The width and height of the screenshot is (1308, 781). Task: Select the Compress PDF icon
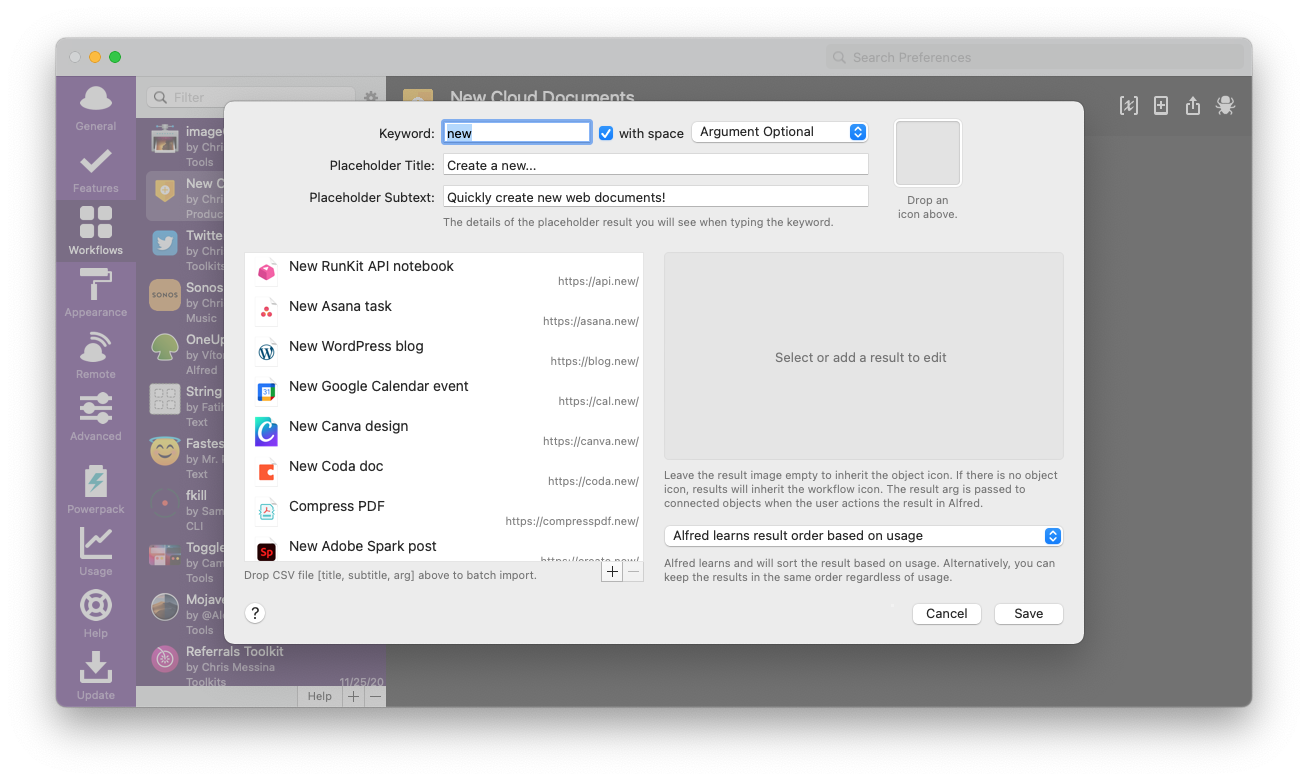click(x=266, y=512)
